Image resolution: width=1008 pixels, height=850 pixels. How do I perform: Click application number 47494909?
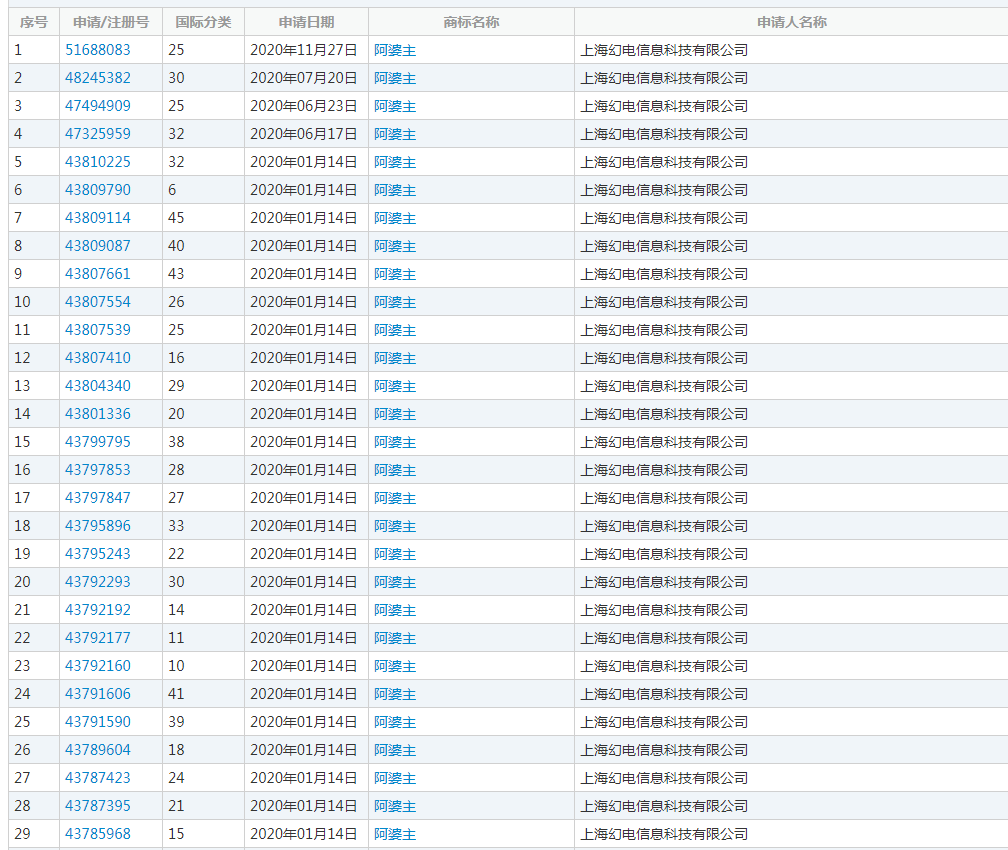[98, 106]
